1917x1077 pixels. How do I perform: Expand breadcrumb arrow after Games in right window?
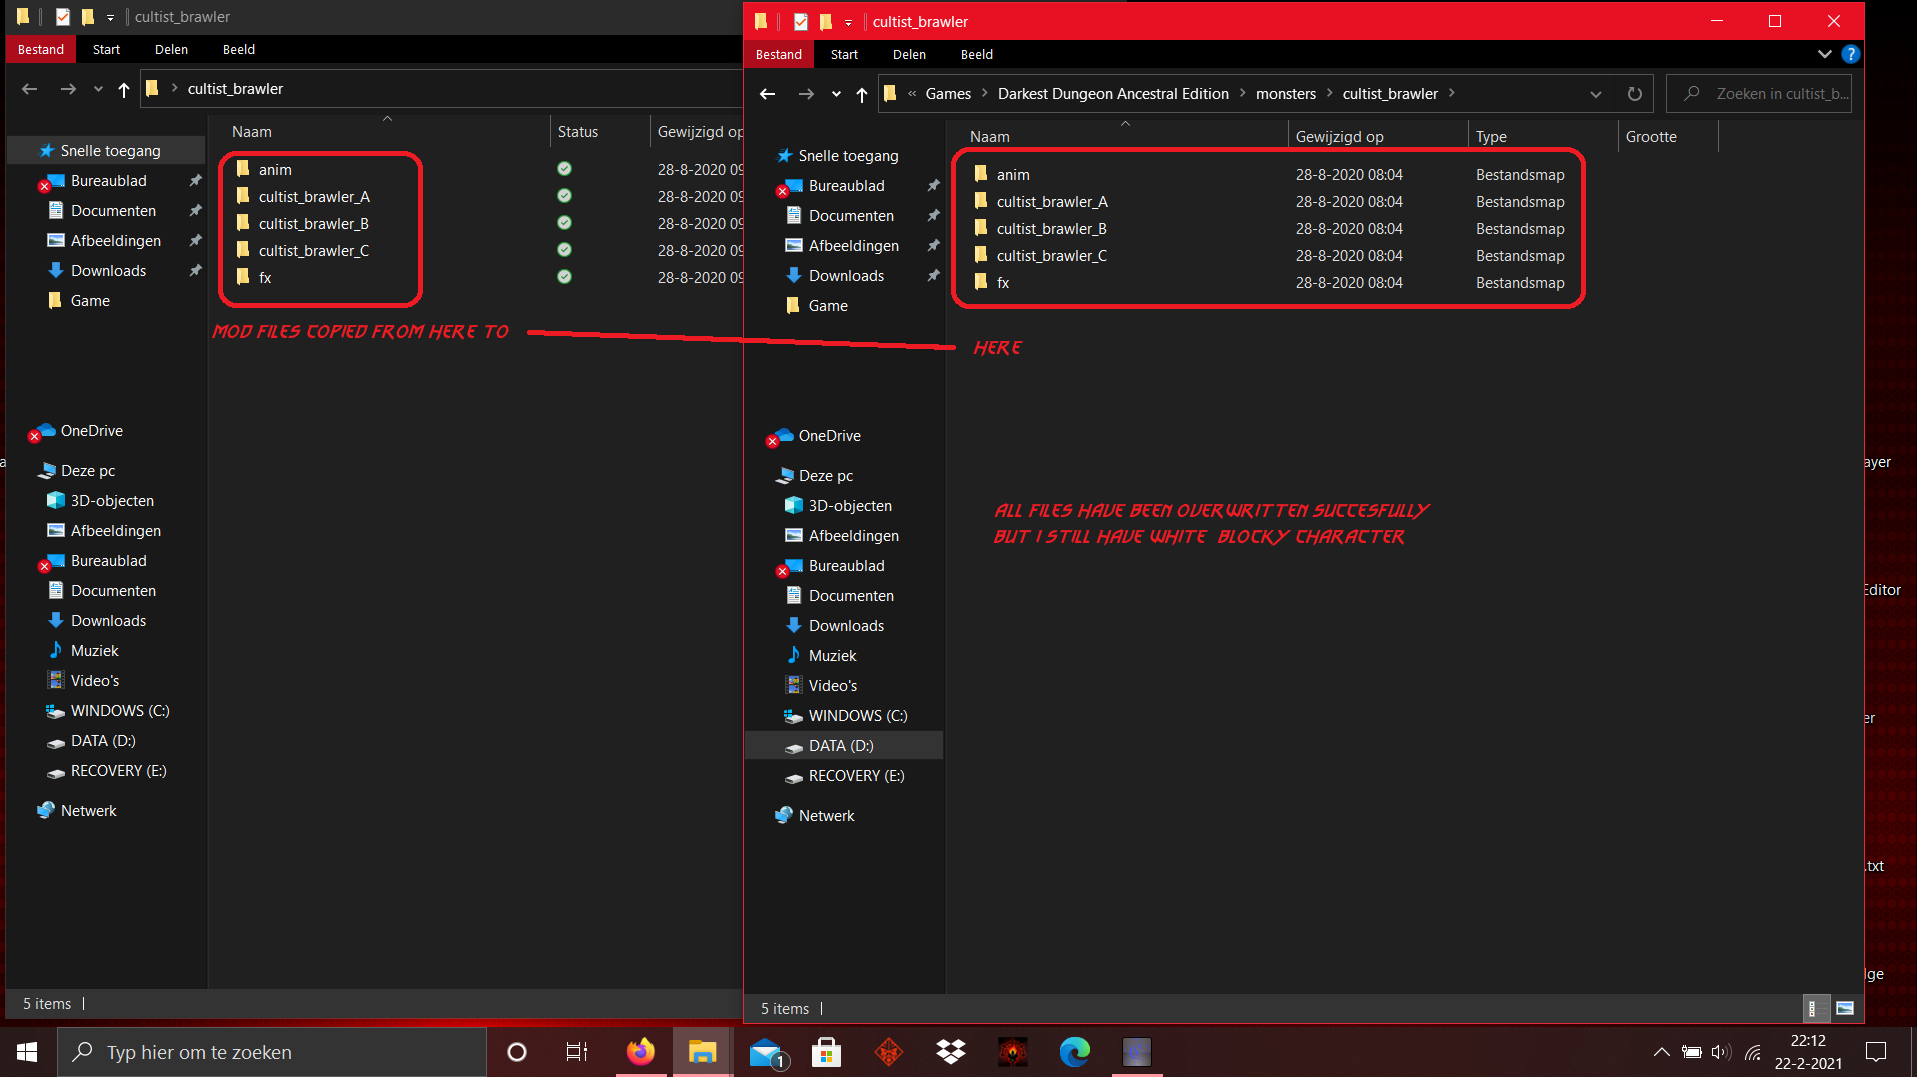985,94
